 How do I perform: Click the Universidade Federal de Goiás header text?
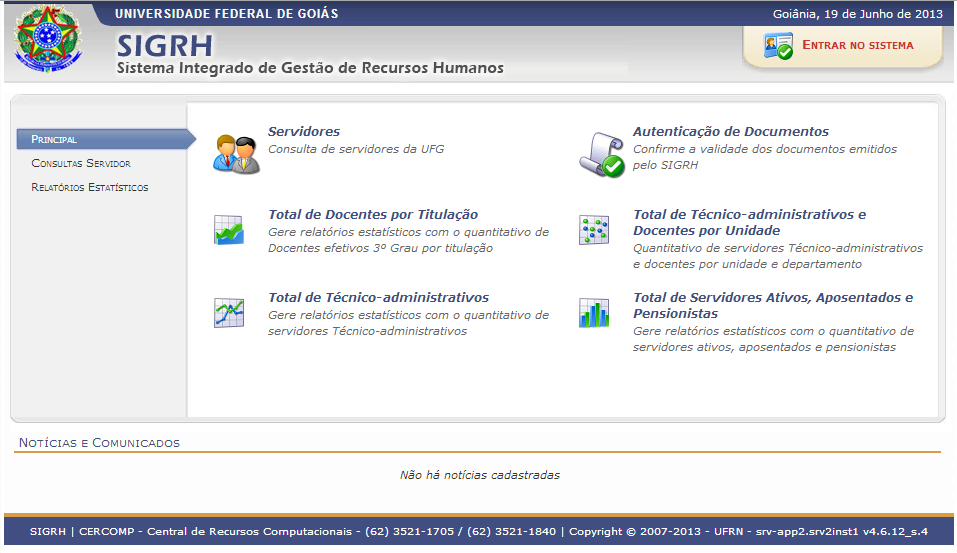(x=226, y=13)
